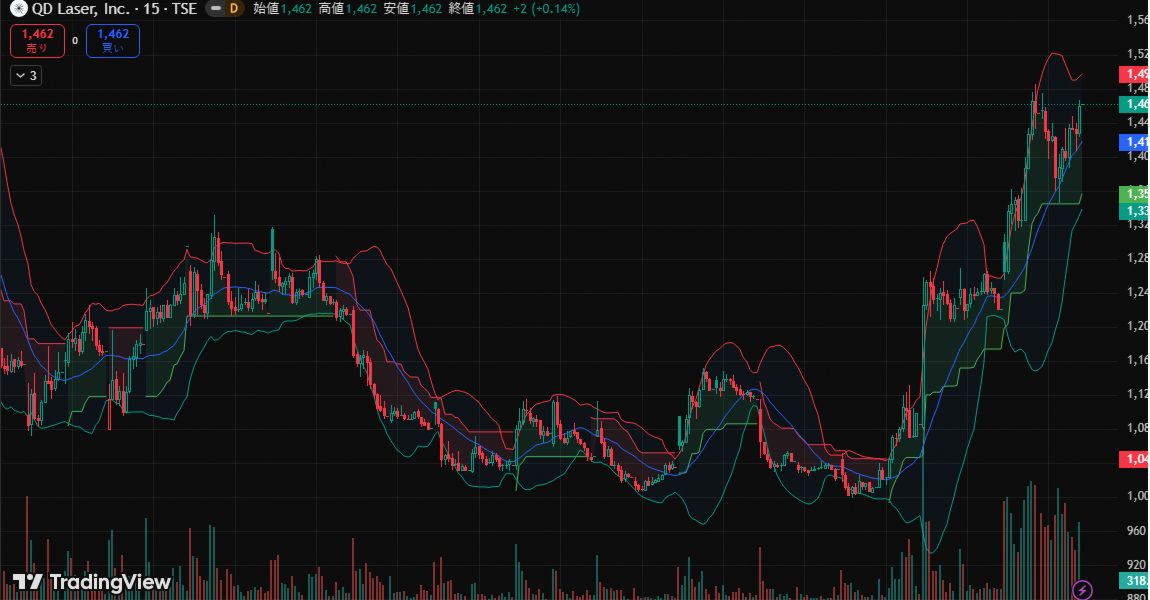Viewport: 1150px width, 600px height.
Task: Click the red 1,04 axis label
Action: point(1135,459)
